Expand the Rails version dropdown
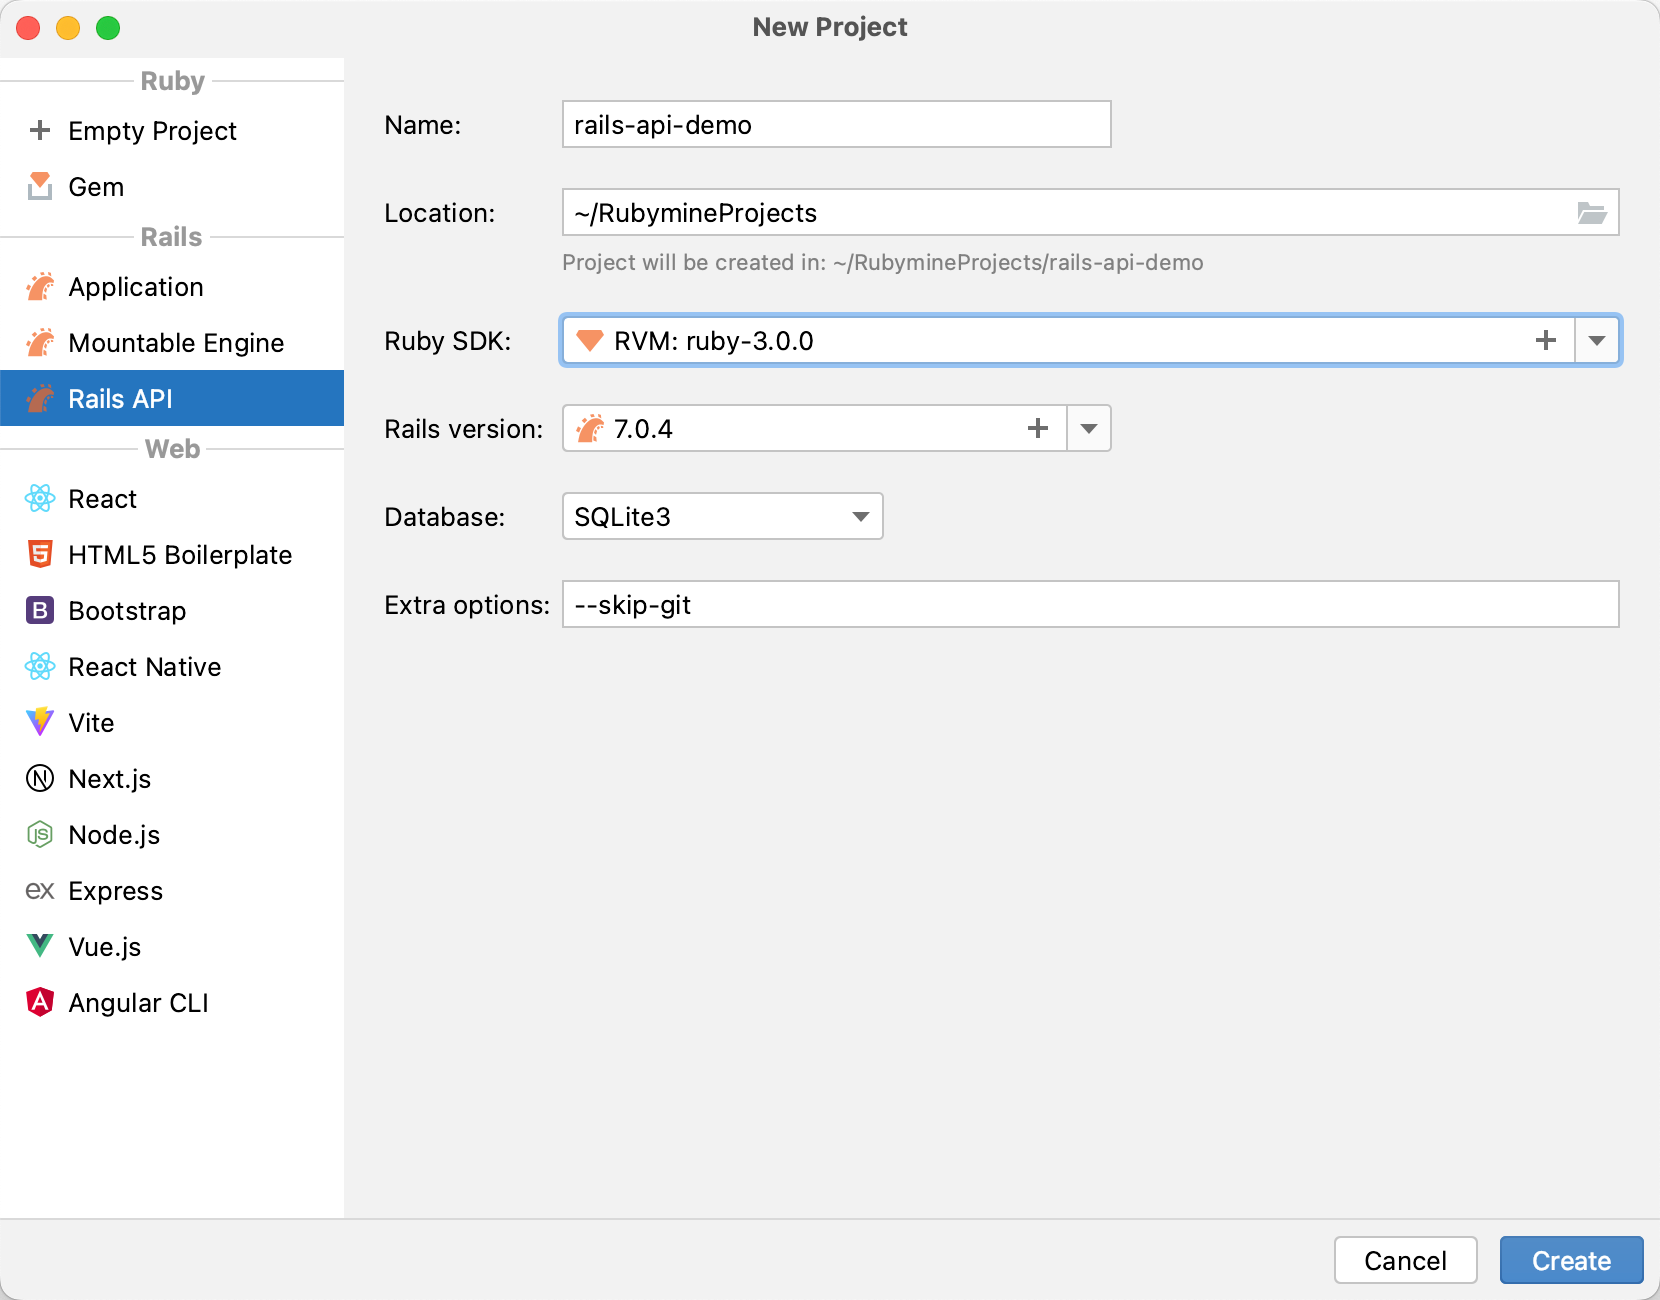Screen dimensions: 1660x1300 (x=1089, y=428)
